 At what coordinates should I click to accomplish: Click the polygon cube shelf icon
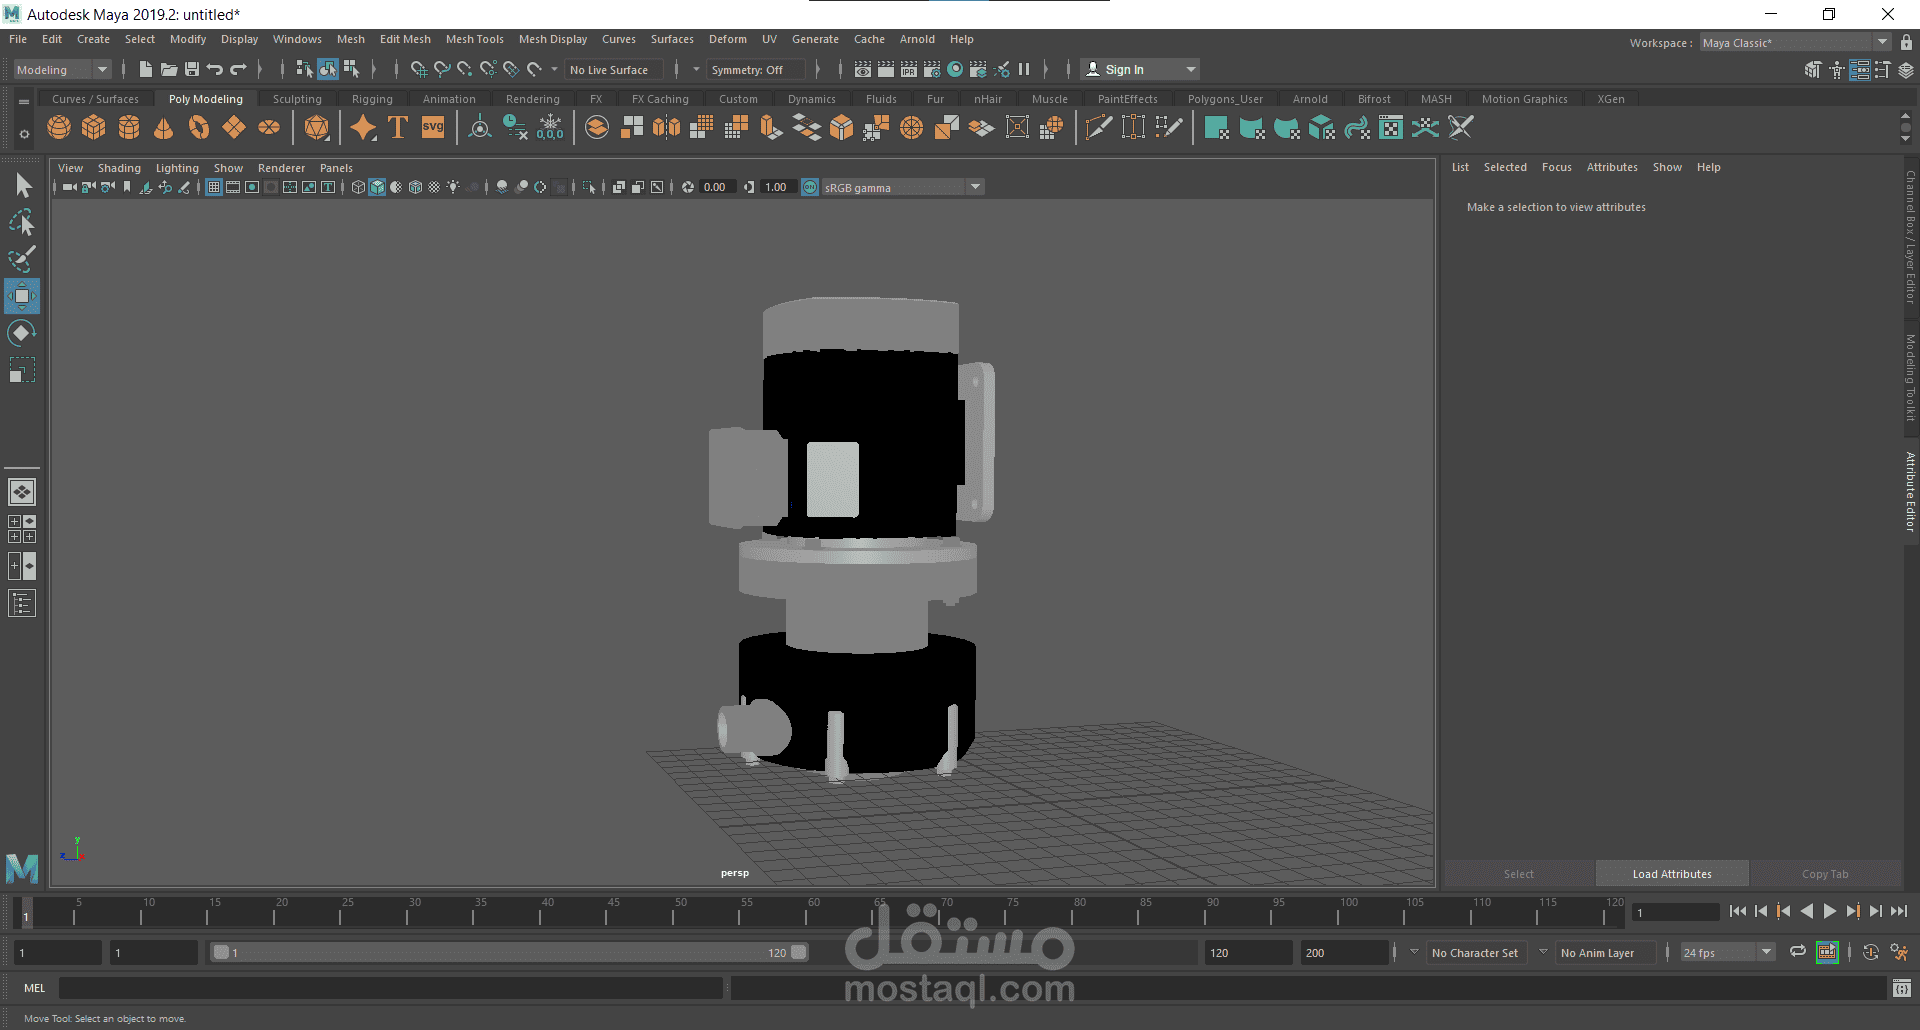tap(94, 128)
